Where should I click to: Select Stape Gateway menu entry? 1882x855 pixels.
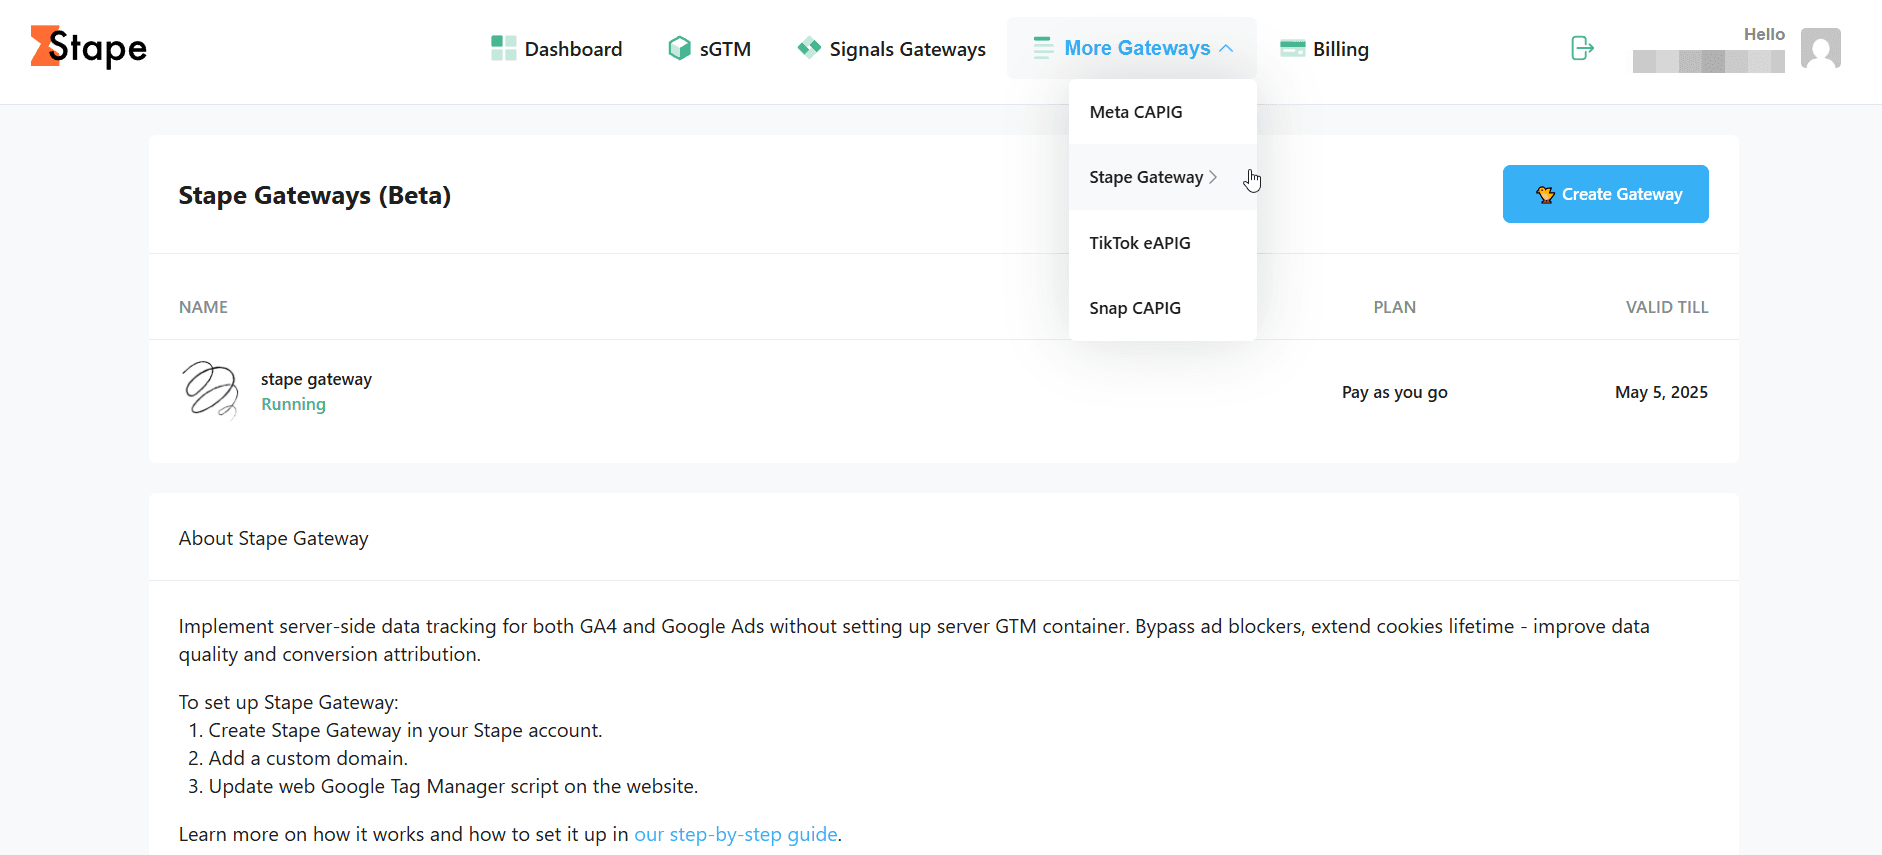[x=1162, y=177]
